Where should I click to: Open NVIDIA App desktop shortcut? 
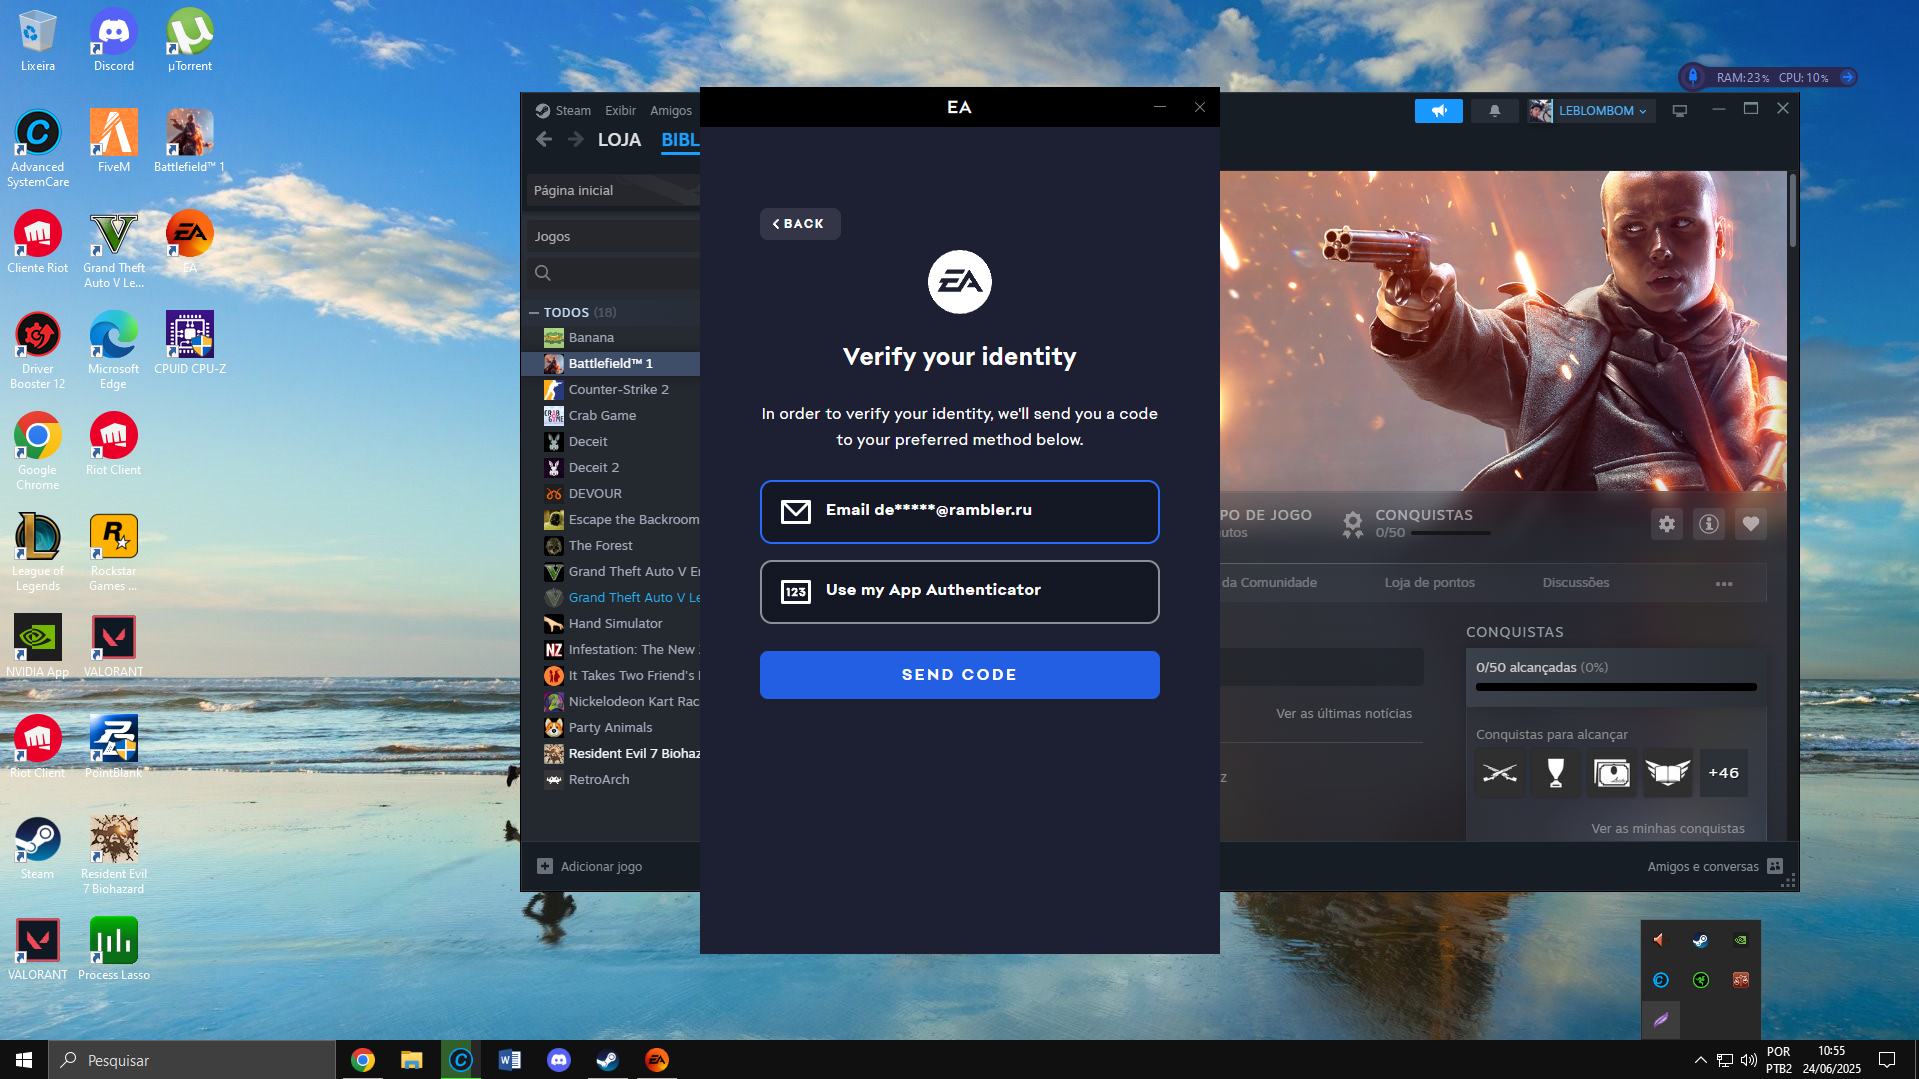tap(38, 646)
